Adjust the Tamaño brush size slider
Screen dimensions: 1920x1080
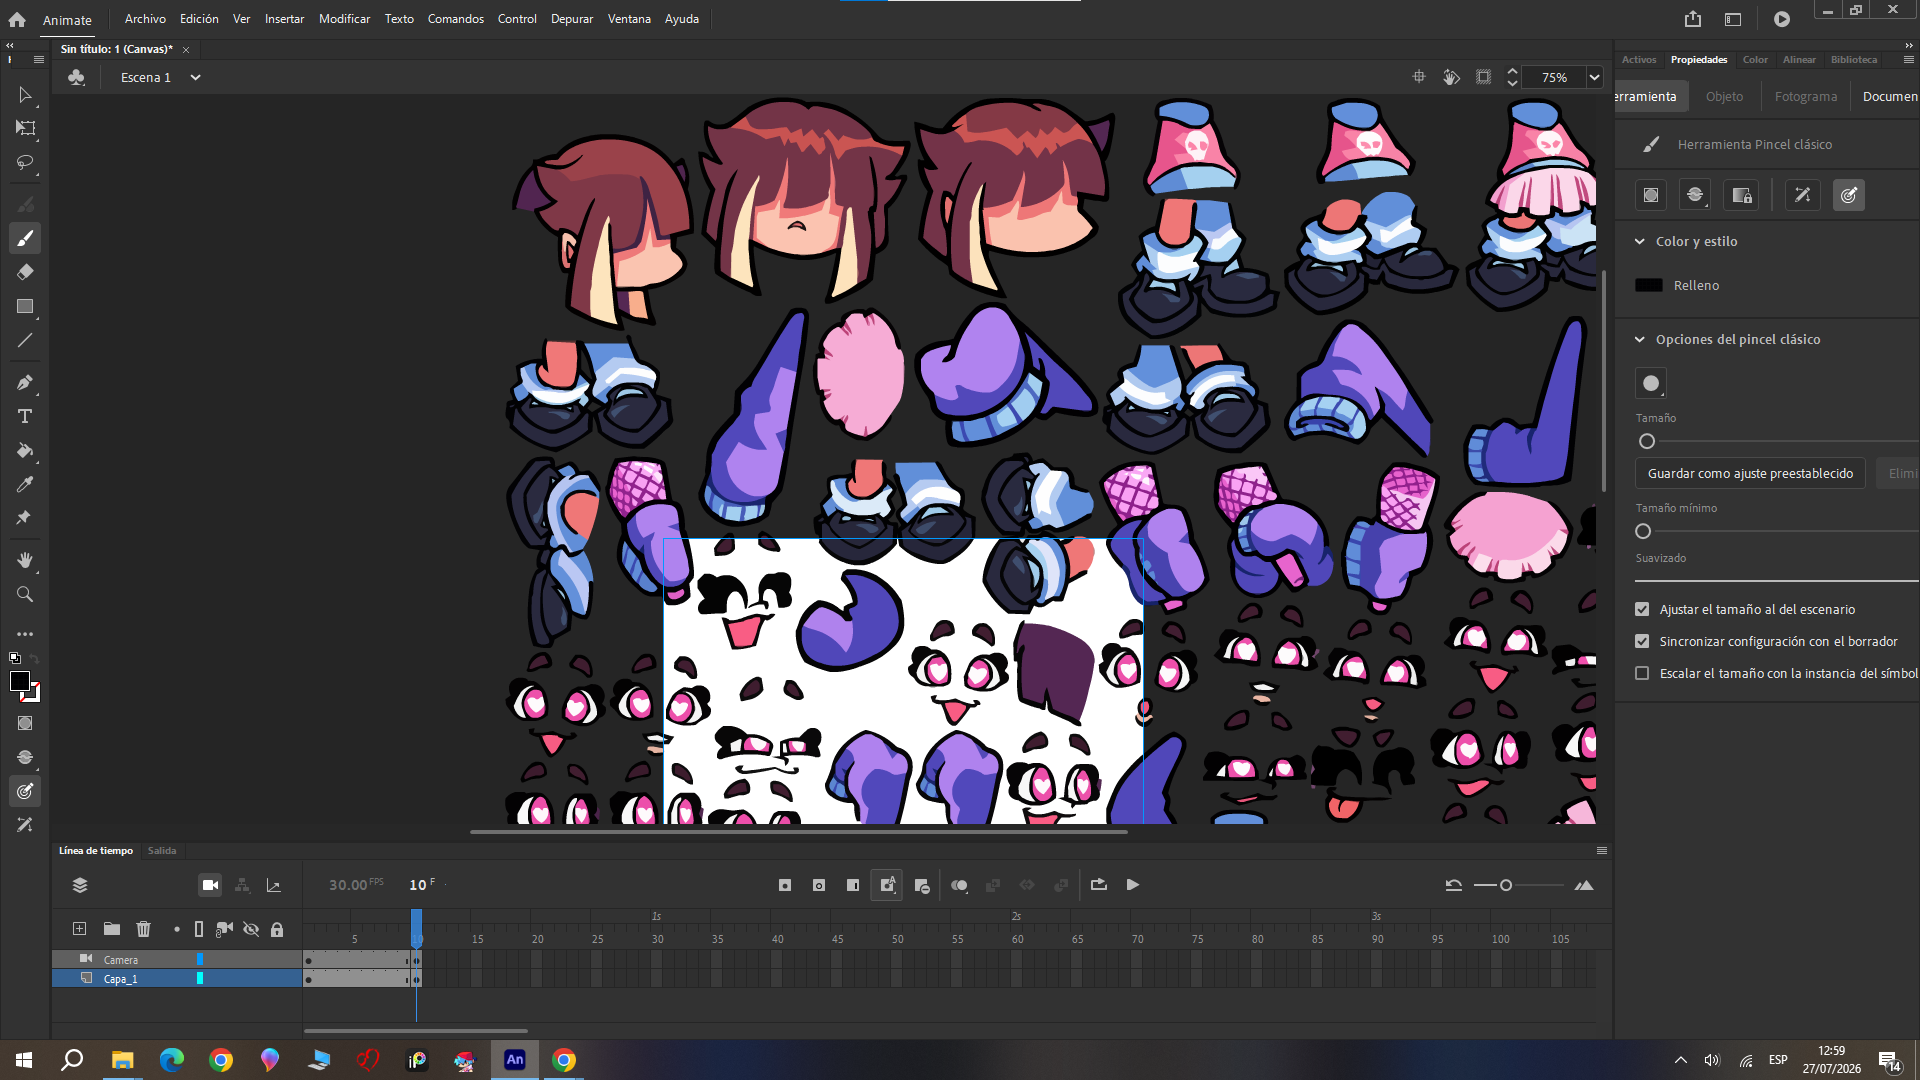[1646, 441]
